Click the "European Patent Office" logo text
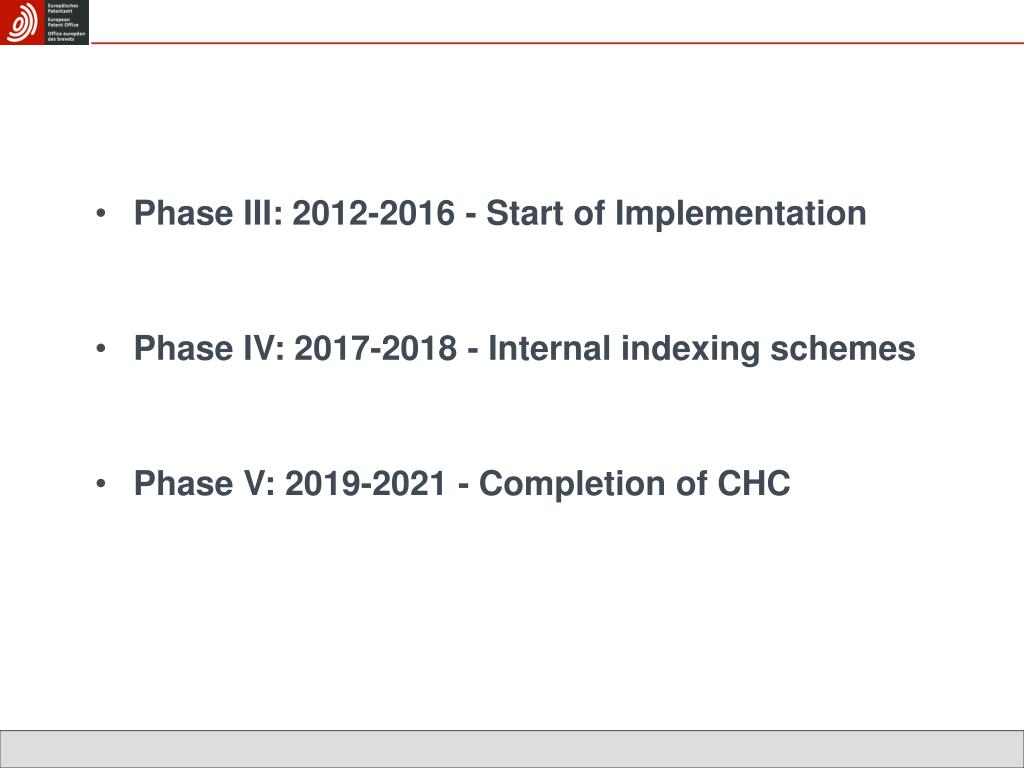 (63, 22)
